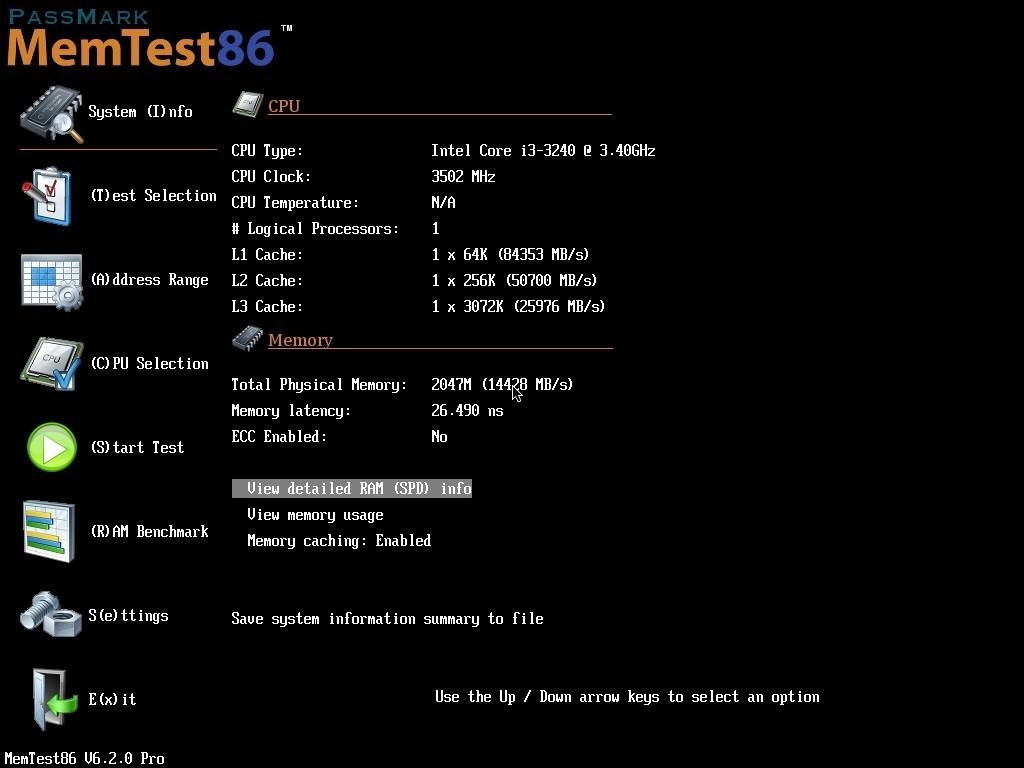
Task: Click the System Info chip magnifier icon
Action: tap(52, 114)
